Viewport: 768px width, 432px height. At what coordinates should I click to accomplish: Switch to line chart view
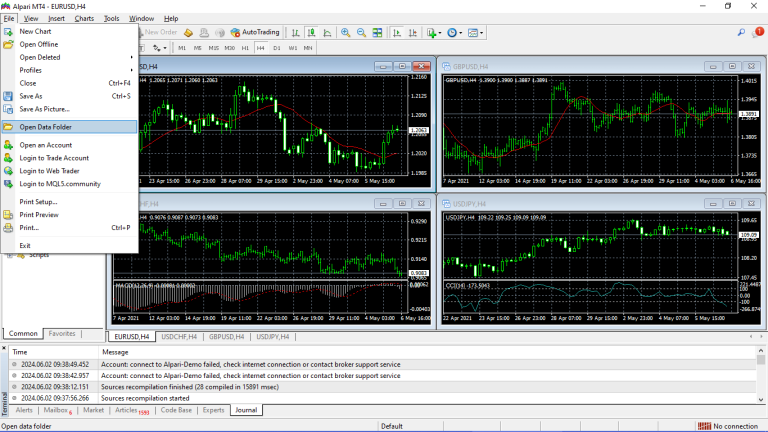pyautogui.click(x=327, y=33)
